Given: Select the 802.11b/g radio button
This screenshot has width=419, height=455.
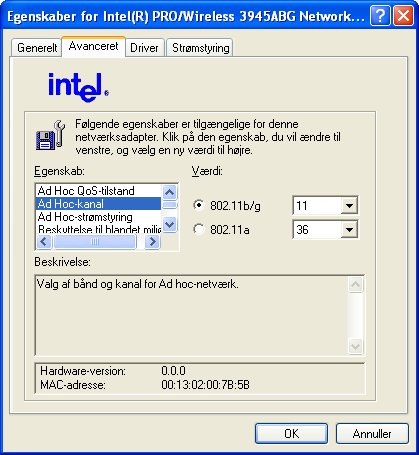Looking at the screenshot, I should (198, 205).
